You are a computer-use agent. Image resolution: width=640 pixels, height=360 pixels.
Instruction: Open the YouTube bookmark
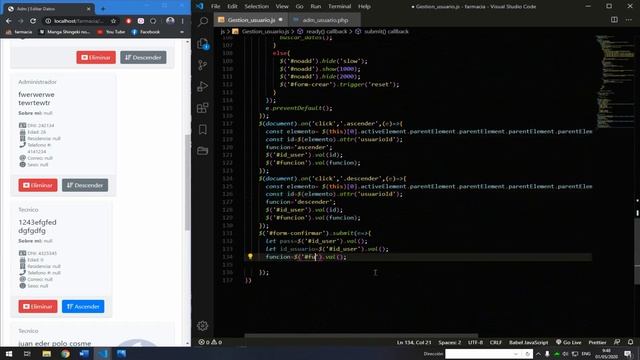point(111,32)
